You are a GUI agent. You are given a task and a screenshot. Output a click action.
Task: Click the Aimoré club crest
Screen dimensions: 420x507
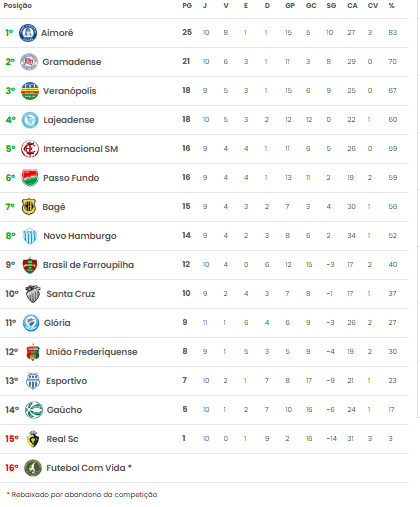(x=28, y=33)
